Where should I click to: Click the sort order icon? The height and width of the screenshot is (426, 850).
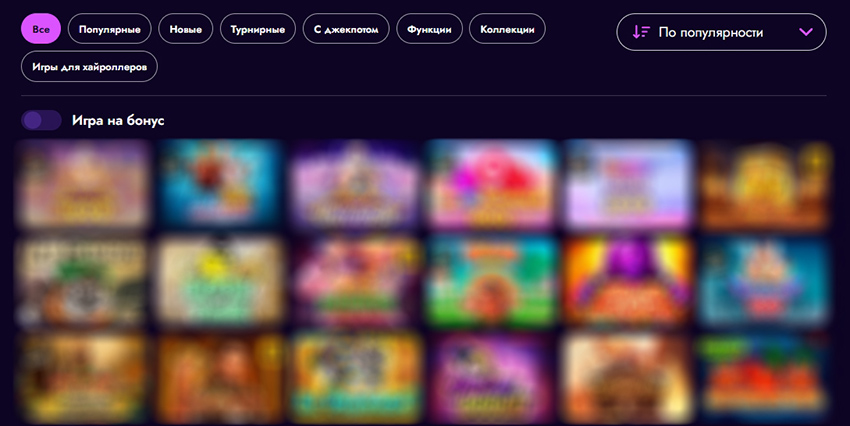[x=641, y=32]
